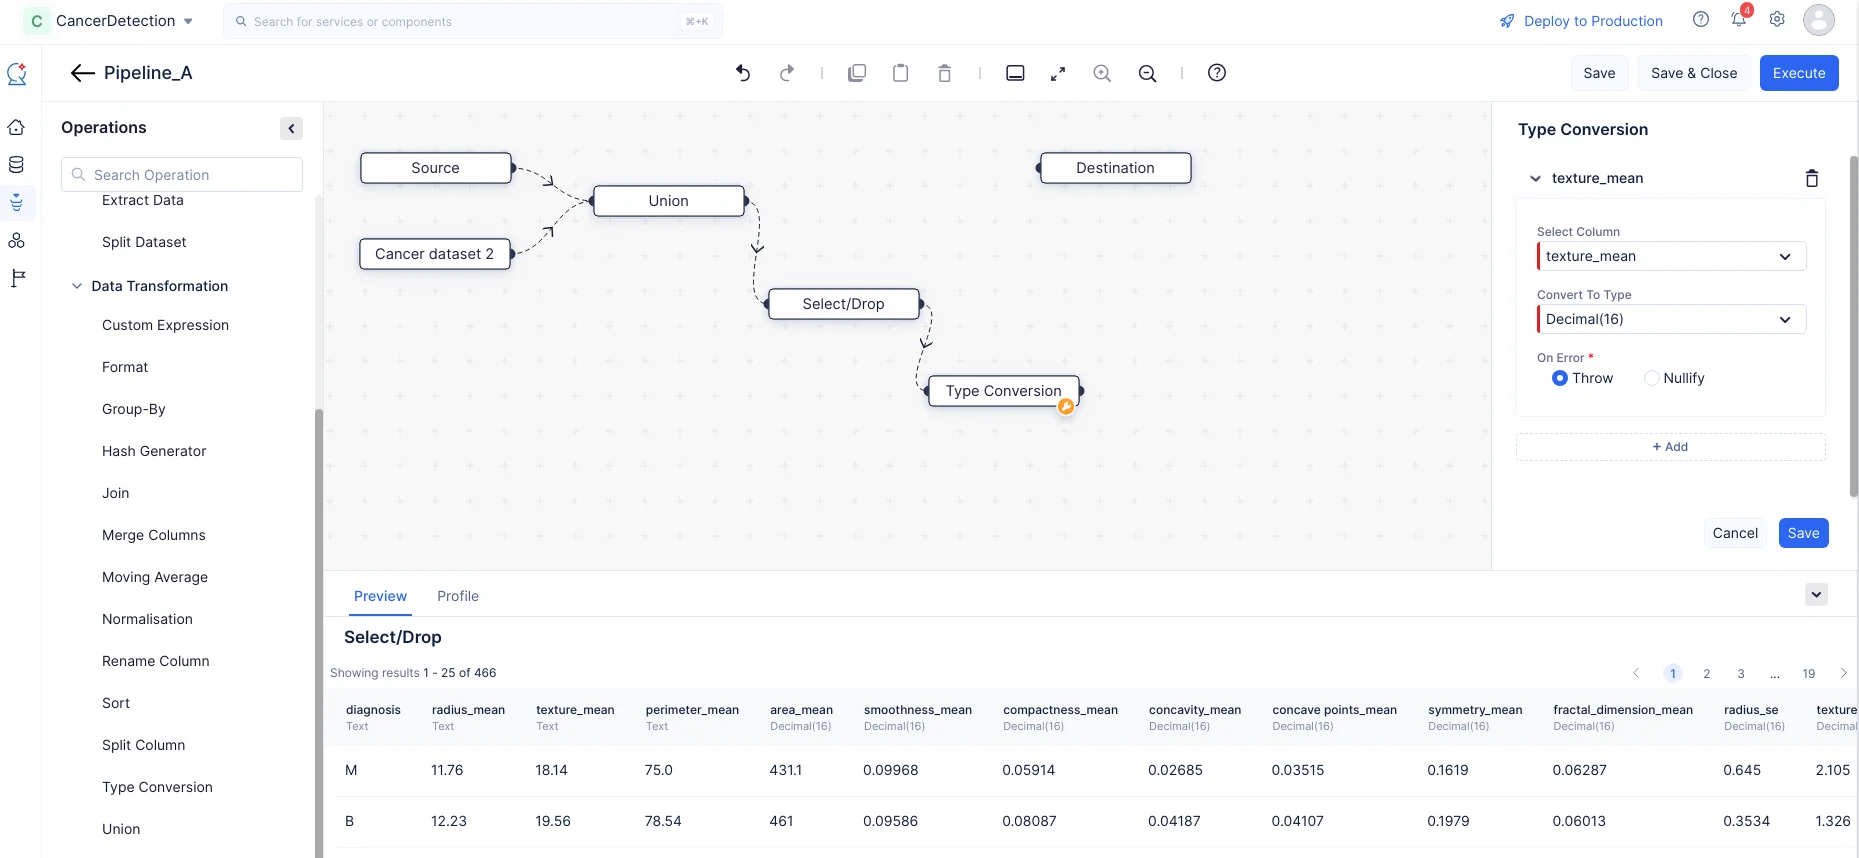
Task: Delete texture_mean conversion with trash icon
Action: tap(1812, 178)
